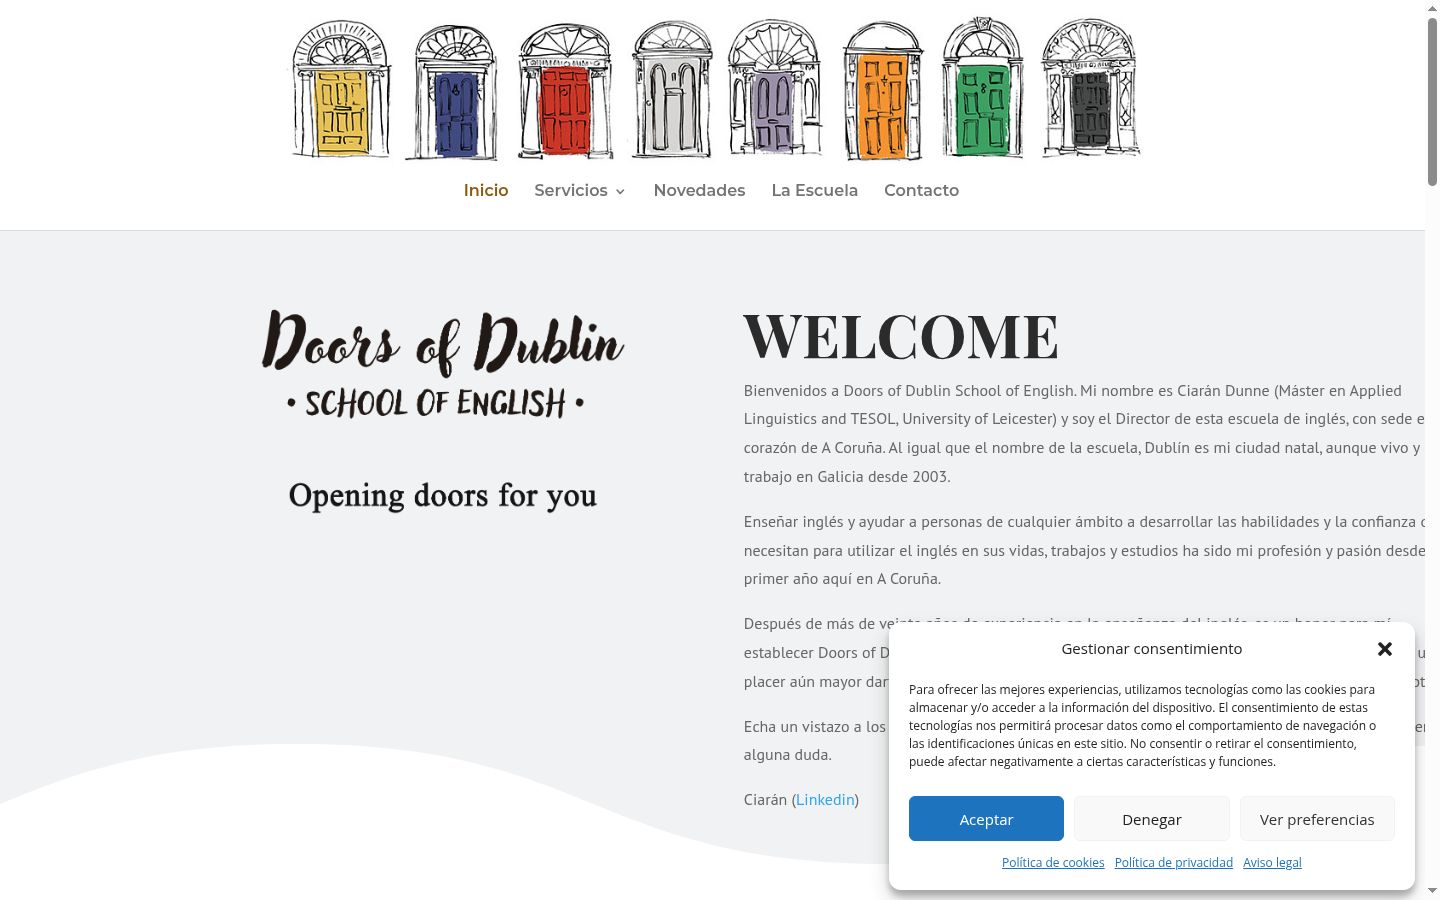Accept cookies with the Aceptar button
This screenshot has height=900, width=1440.
tap(986, 819)
